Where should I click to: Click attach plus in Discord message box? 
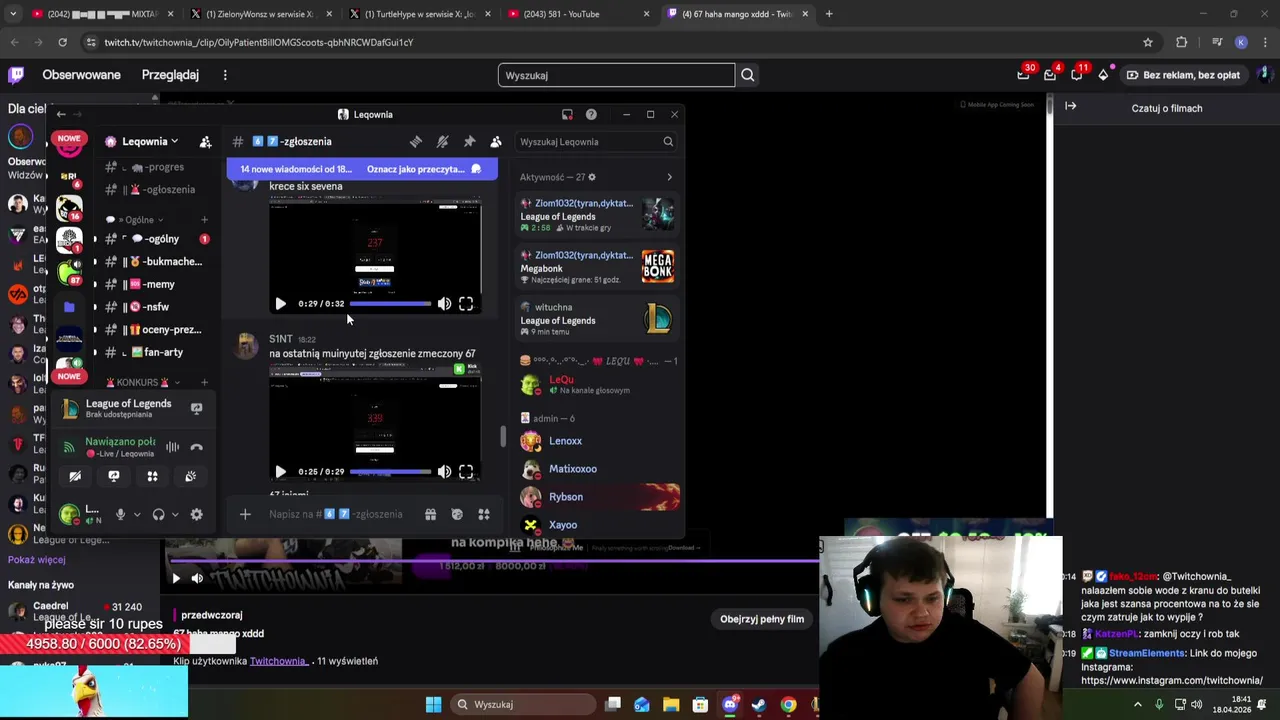point(245,515)
